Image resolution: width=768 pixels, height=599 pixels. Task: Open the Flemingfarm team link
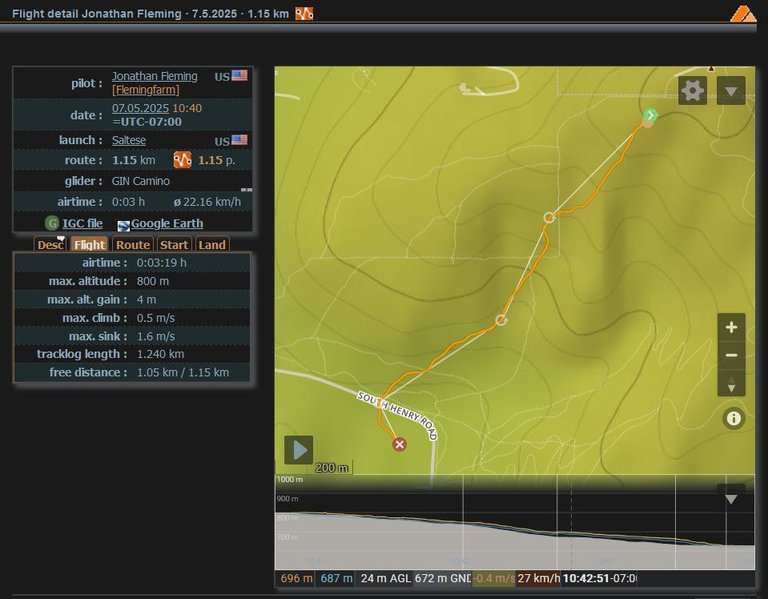click(145, 90)
